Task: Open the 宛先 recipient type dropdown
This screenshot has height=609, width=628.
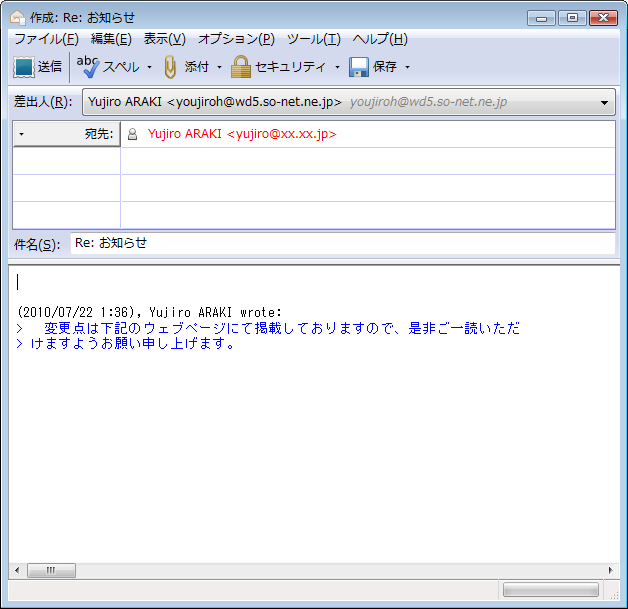Action: 22,134
